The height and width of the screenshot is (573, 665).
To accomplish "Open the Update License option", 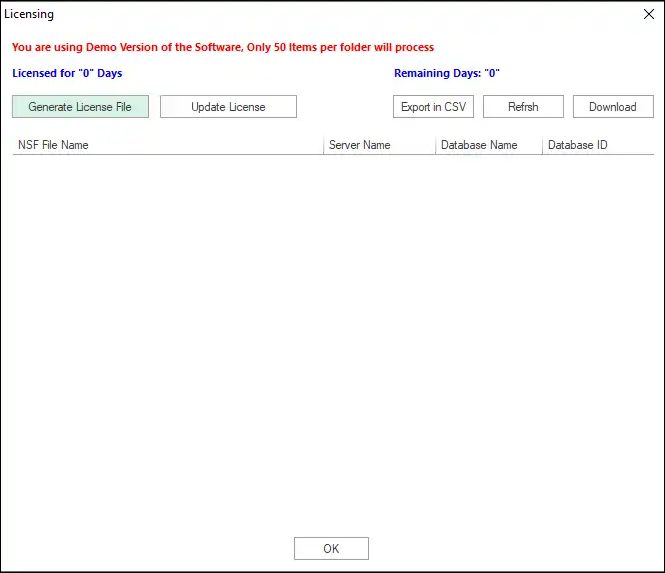I will [228, 106].
